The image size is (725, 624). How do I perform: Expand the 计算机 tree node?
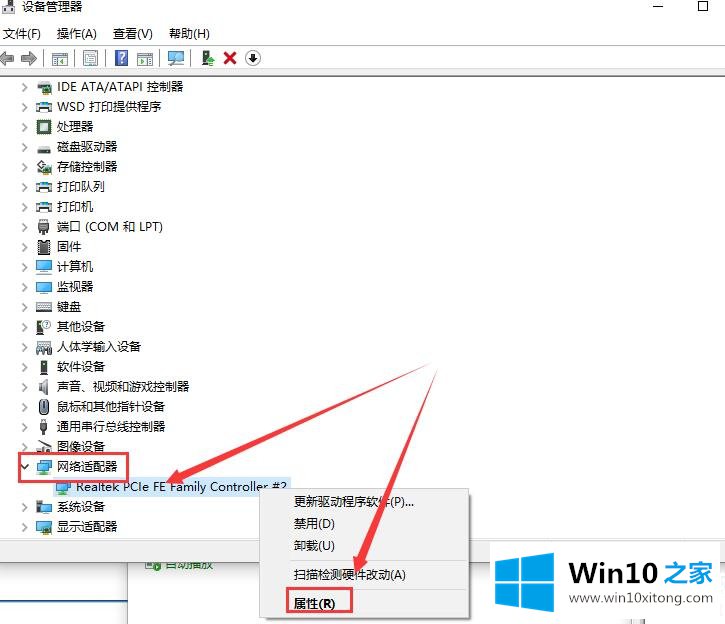[25, 267]
